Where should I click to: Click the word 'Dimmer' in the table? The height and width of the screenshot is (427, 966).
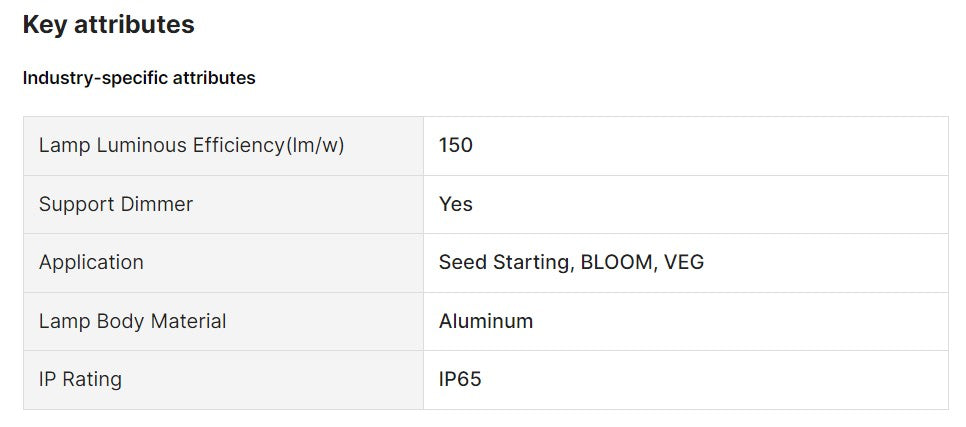pos(156,204)
